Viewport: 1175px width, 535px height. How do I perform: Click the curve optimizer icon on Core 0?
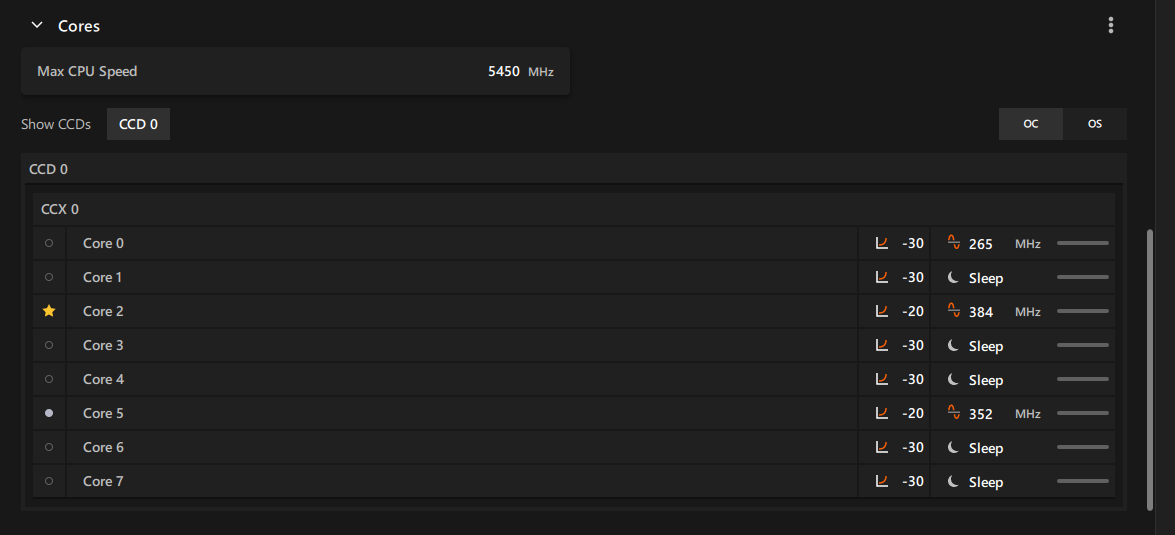pos(881,243)
